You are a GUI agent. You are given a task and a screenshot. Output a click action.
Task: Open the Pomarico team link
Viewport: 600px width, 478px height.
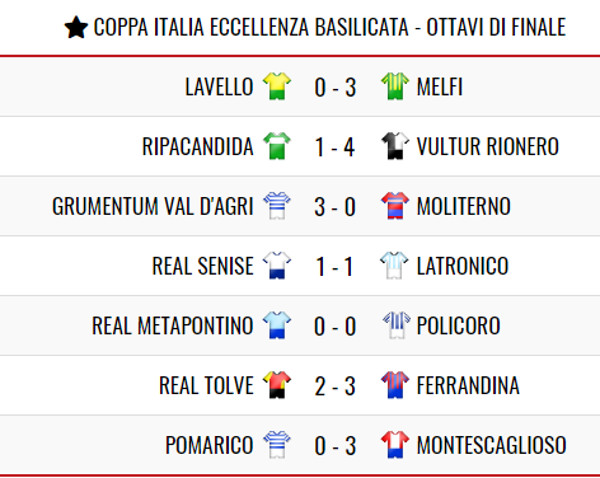[209, 445]
